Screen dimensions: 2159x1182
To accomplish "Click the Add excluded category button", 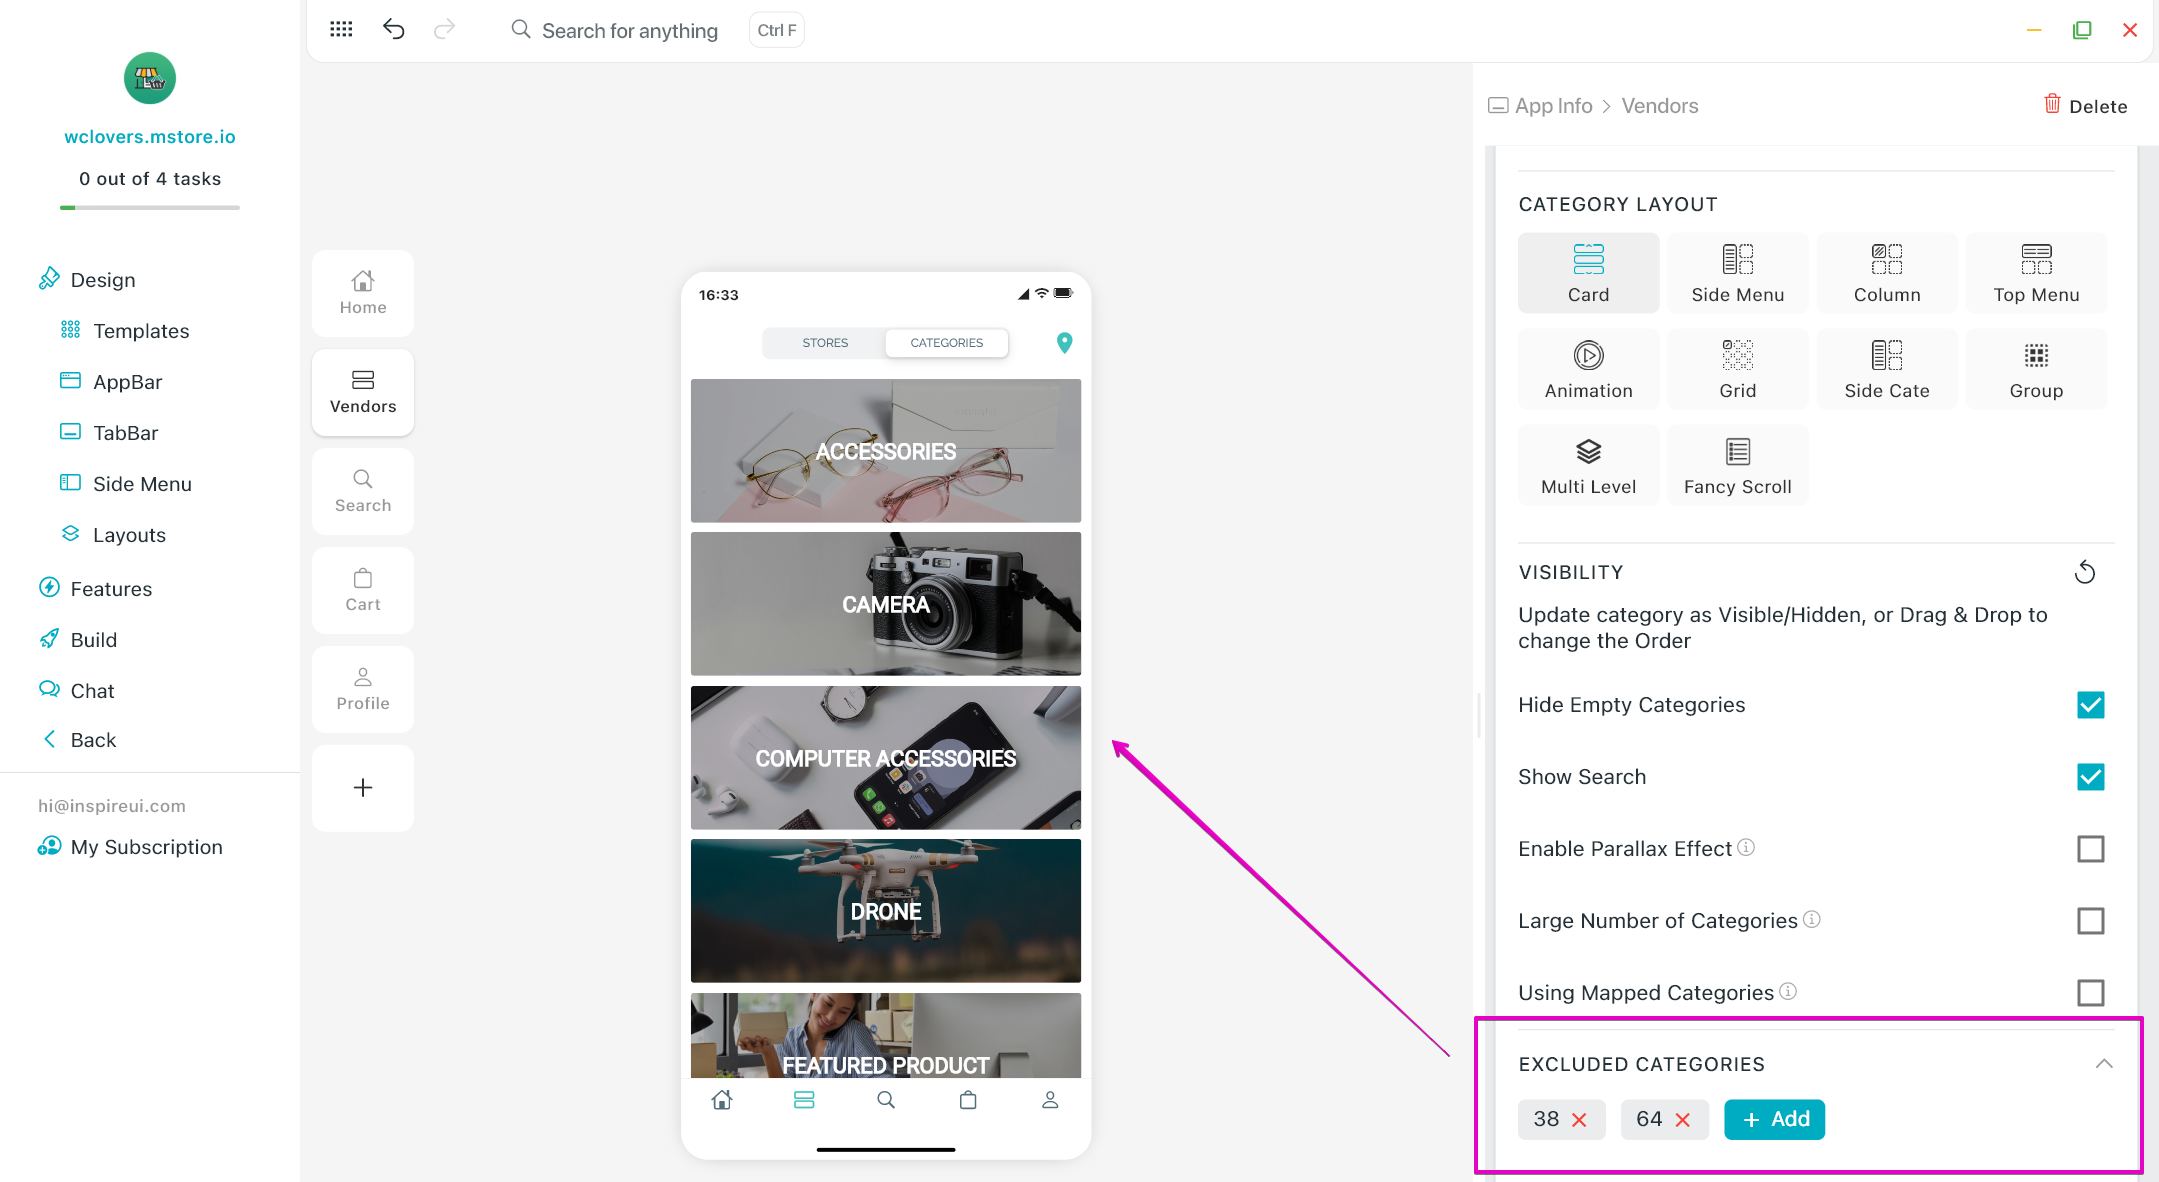I will point(1774,1120).
